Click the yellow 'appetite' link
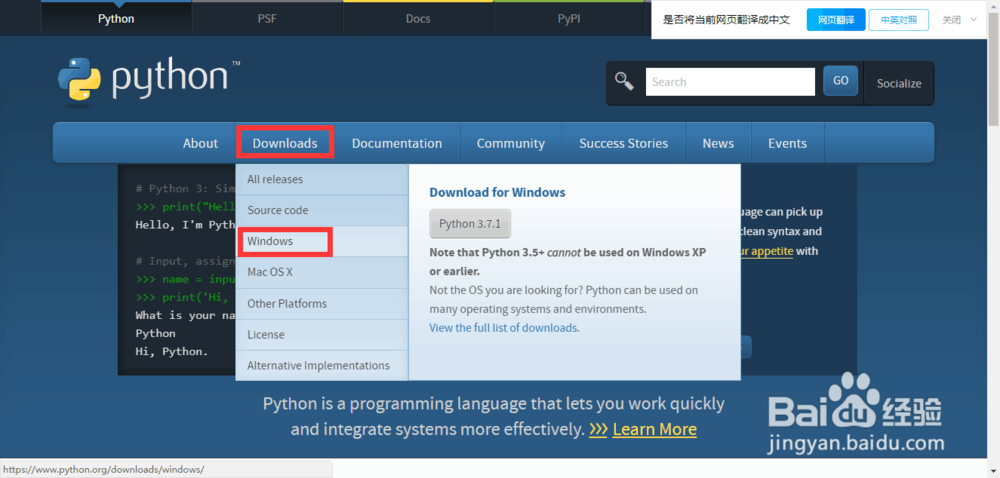This screenshot has width=1000, height=478. click(x=767, y=251)
